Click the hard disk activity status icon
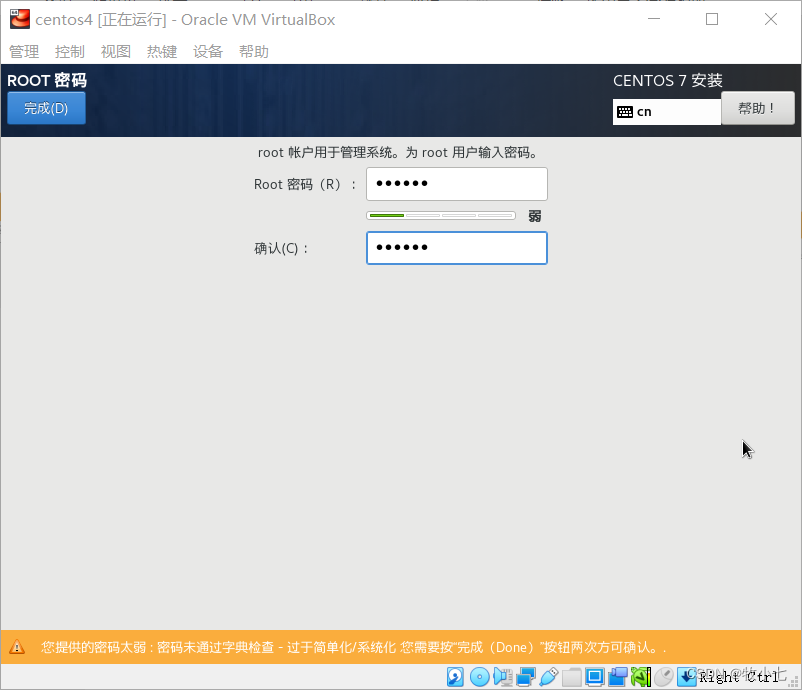This screenshot has width=802, height=690. (455, 677)
